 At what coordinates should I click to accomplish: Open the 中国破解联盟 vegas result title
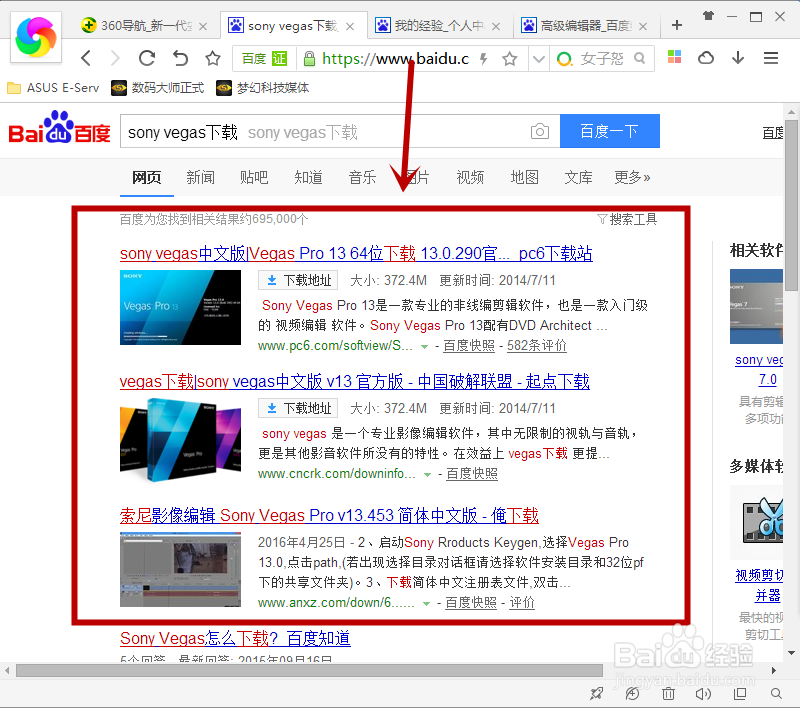pos(355,382)
